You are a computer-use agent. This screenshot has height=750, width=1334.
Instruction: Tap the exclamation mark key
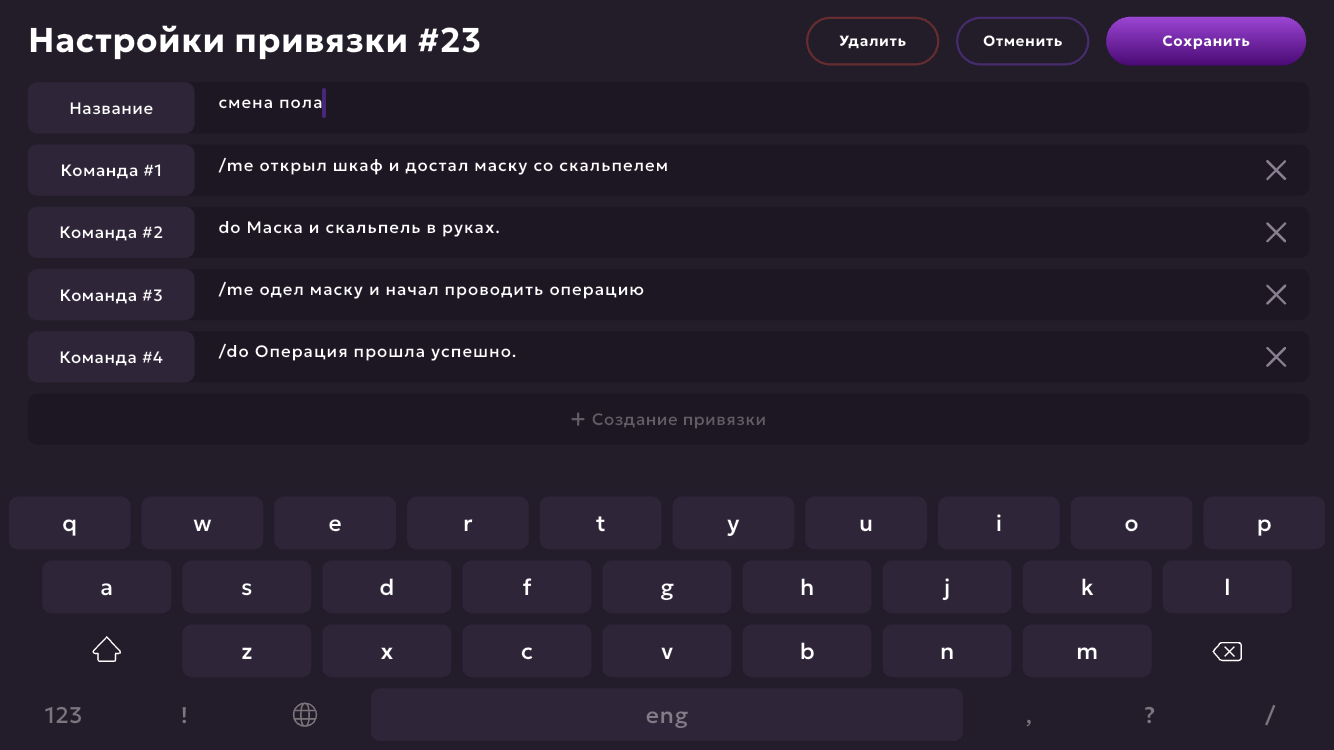[x=184, y=715]
